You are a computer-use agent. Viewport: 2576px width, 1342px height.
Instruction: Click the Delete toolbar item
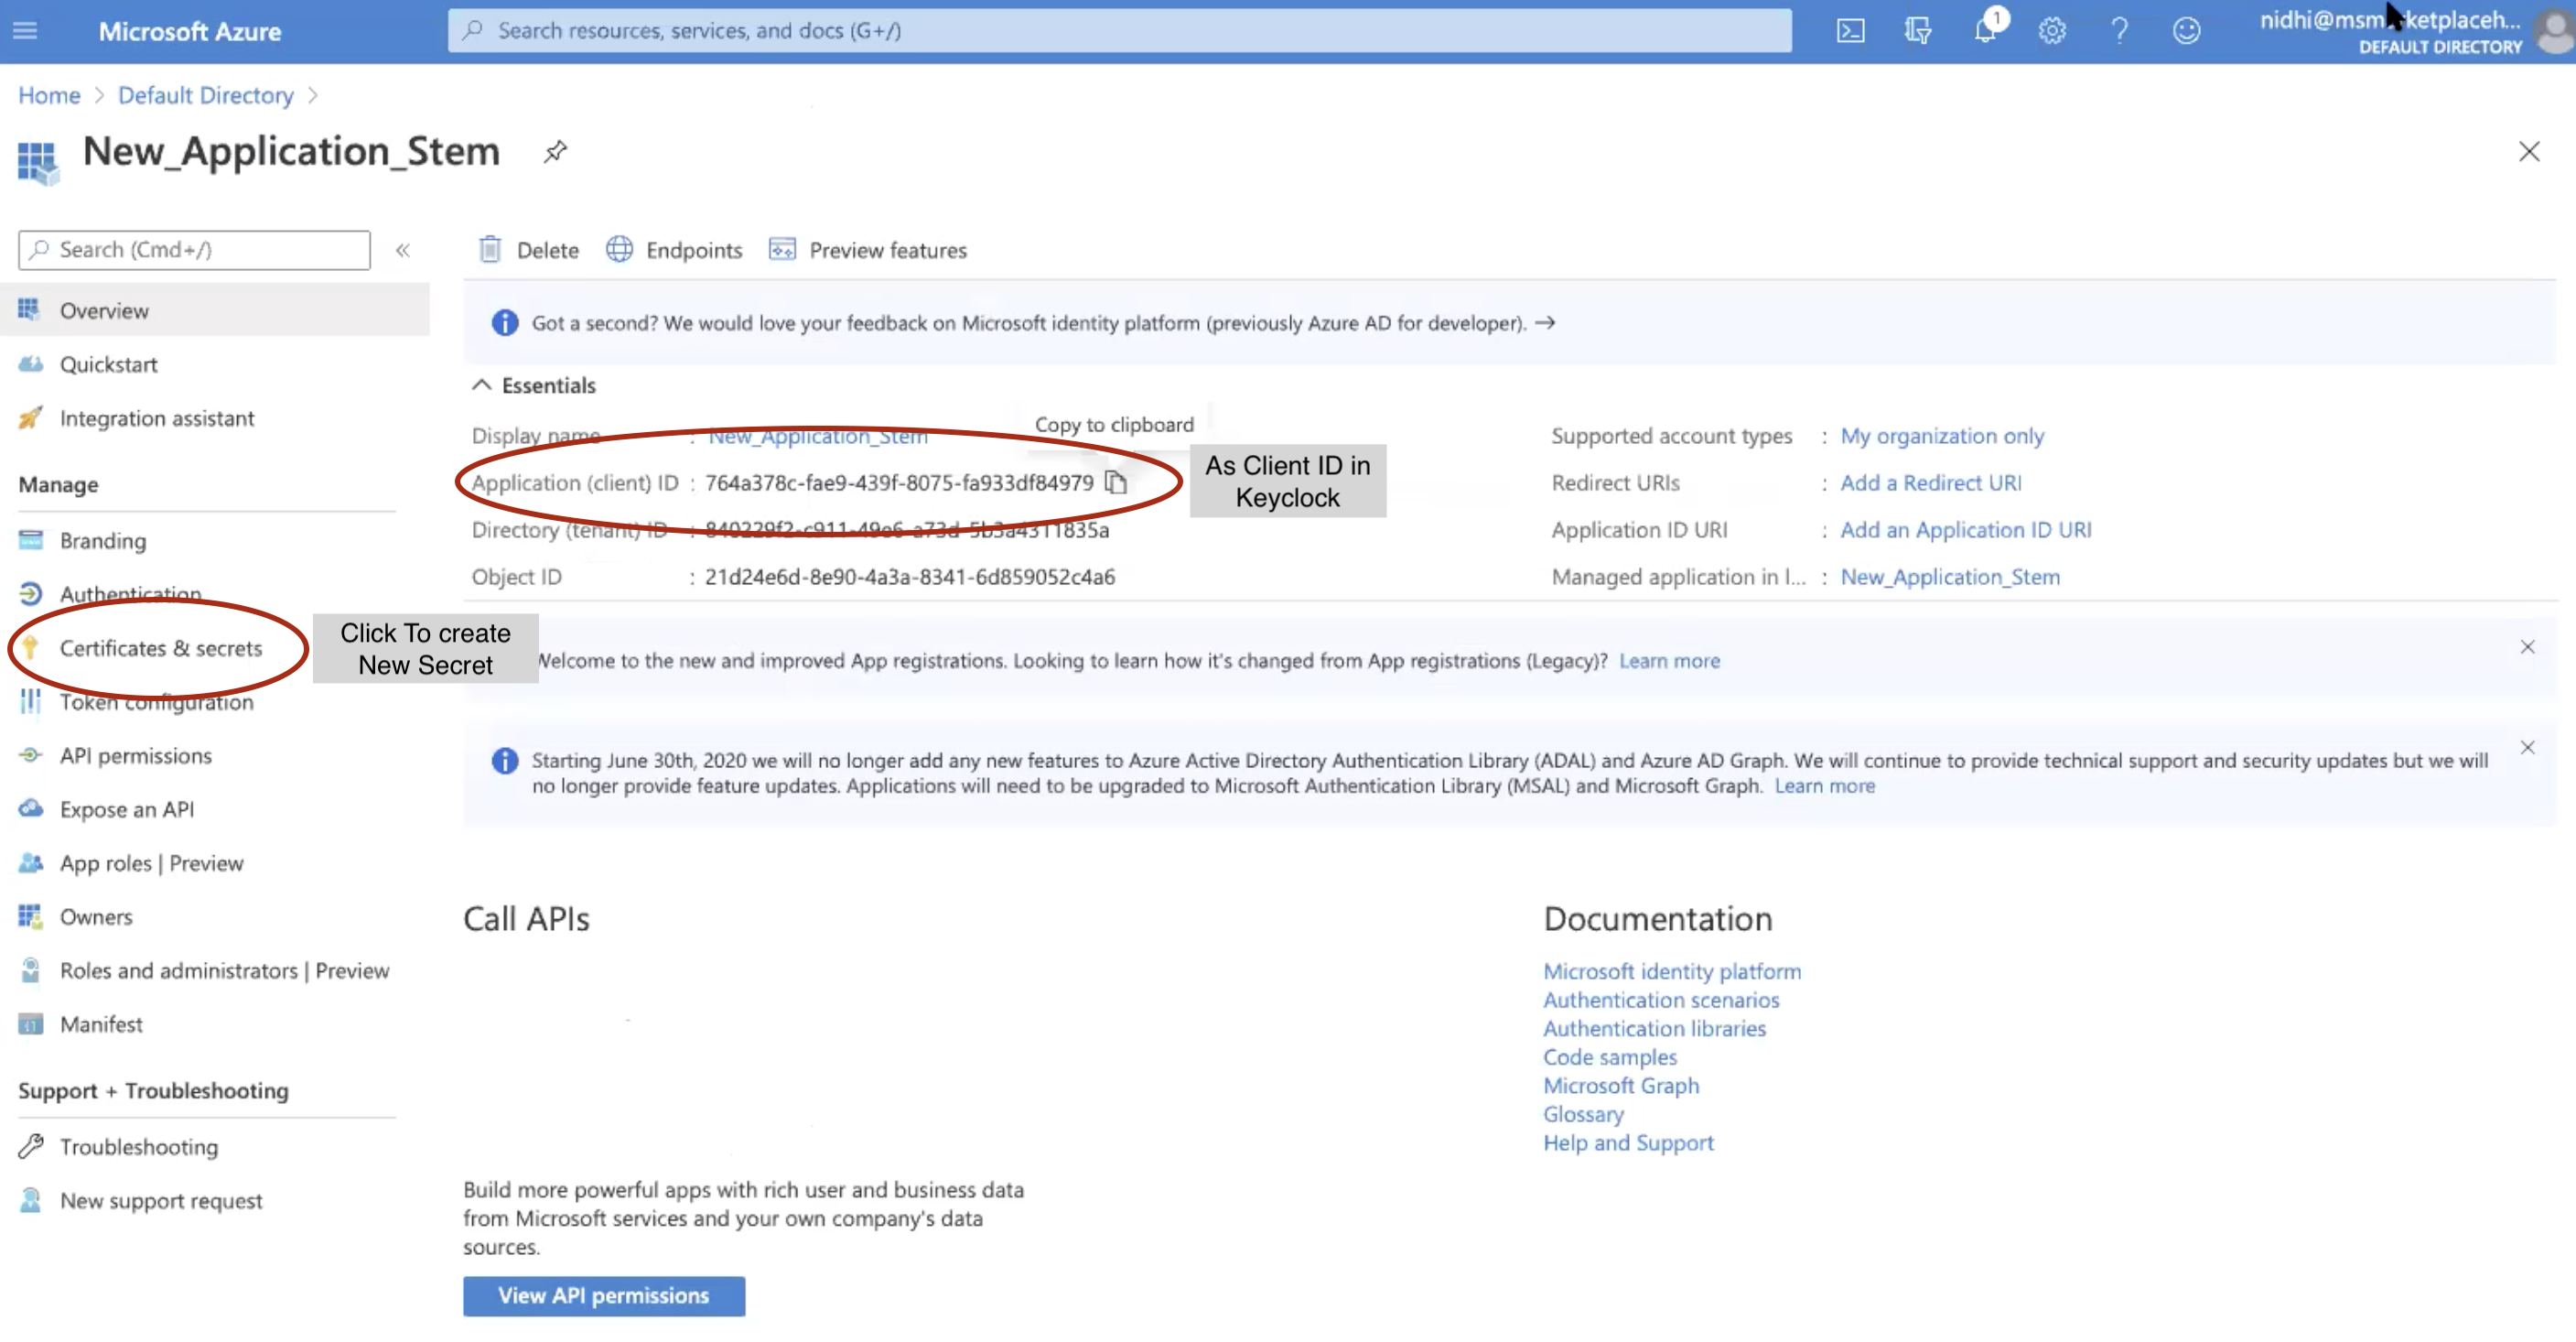pos(529,250)
